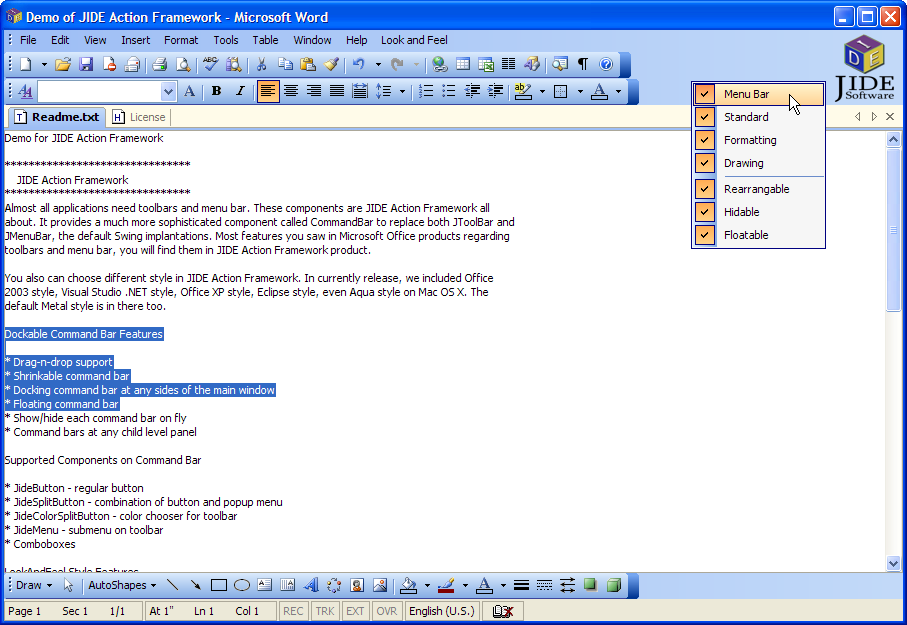
Task: Toggle Bold formatting
Action: [x=216, y=91]
